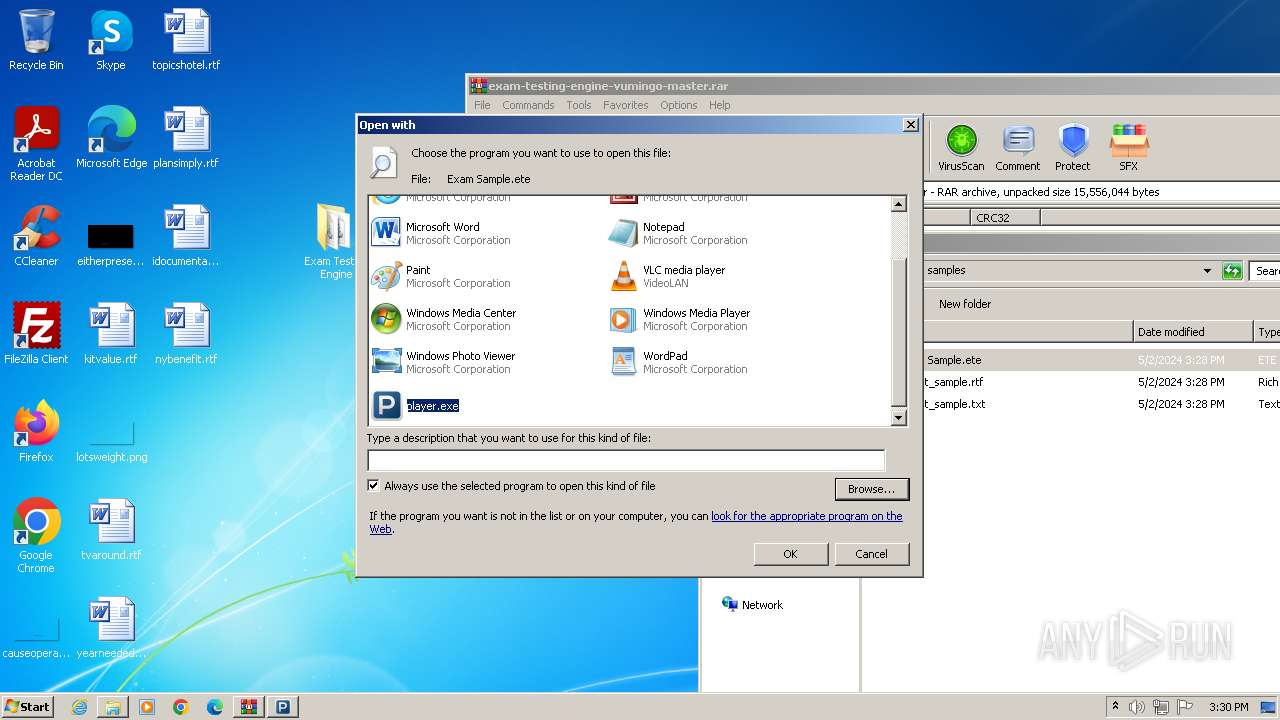Image resolution: width=1280 pixels, height=720 pixels.
Task: Click New folder button
Action: 965,304
